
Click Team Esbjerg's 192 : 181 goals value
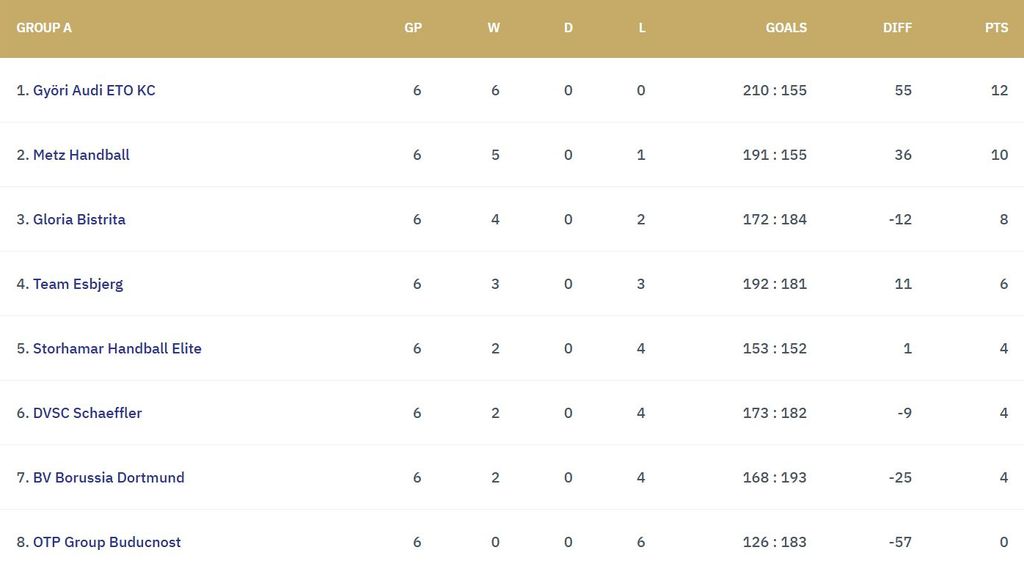[774, 284]
